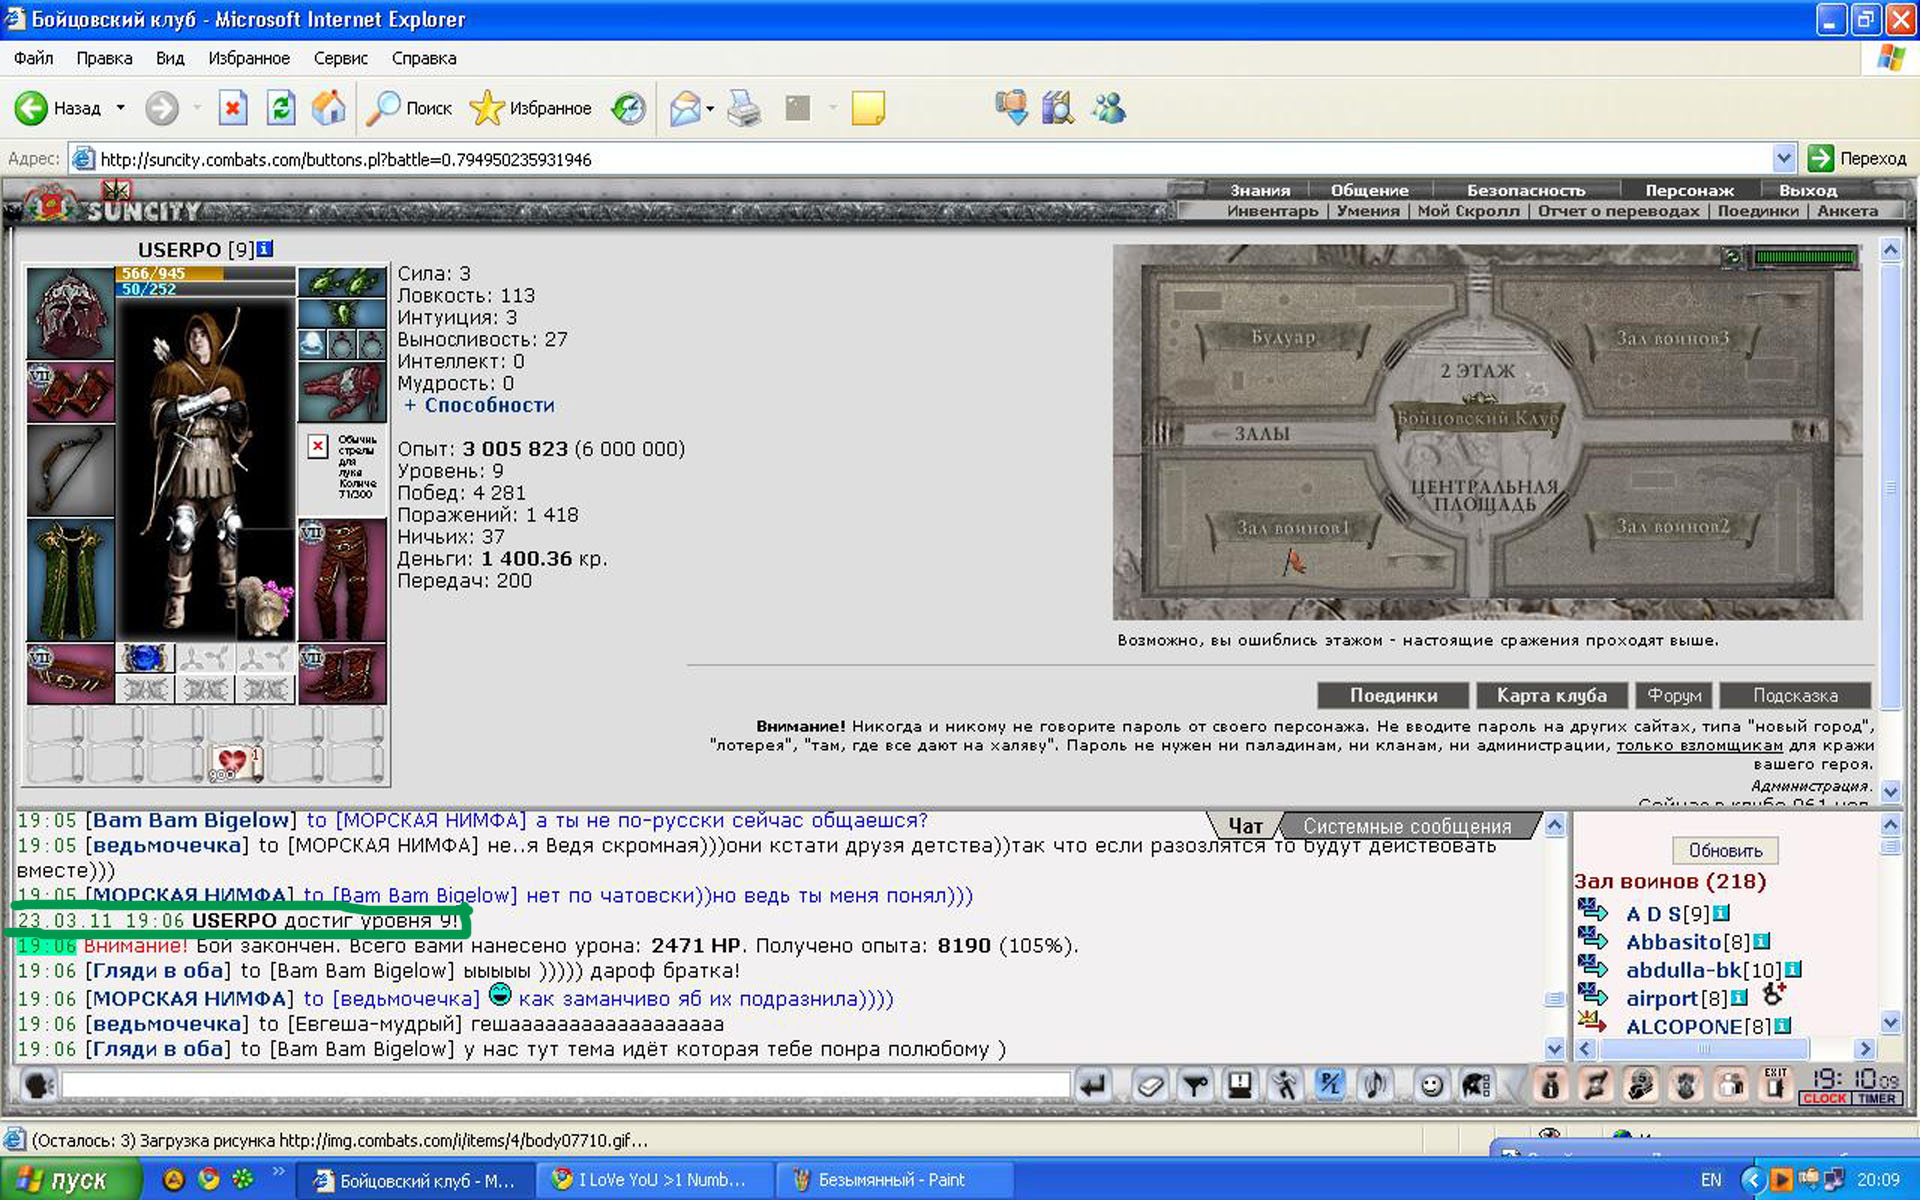Switch display to TIMER mode

click(1877, 1098)
